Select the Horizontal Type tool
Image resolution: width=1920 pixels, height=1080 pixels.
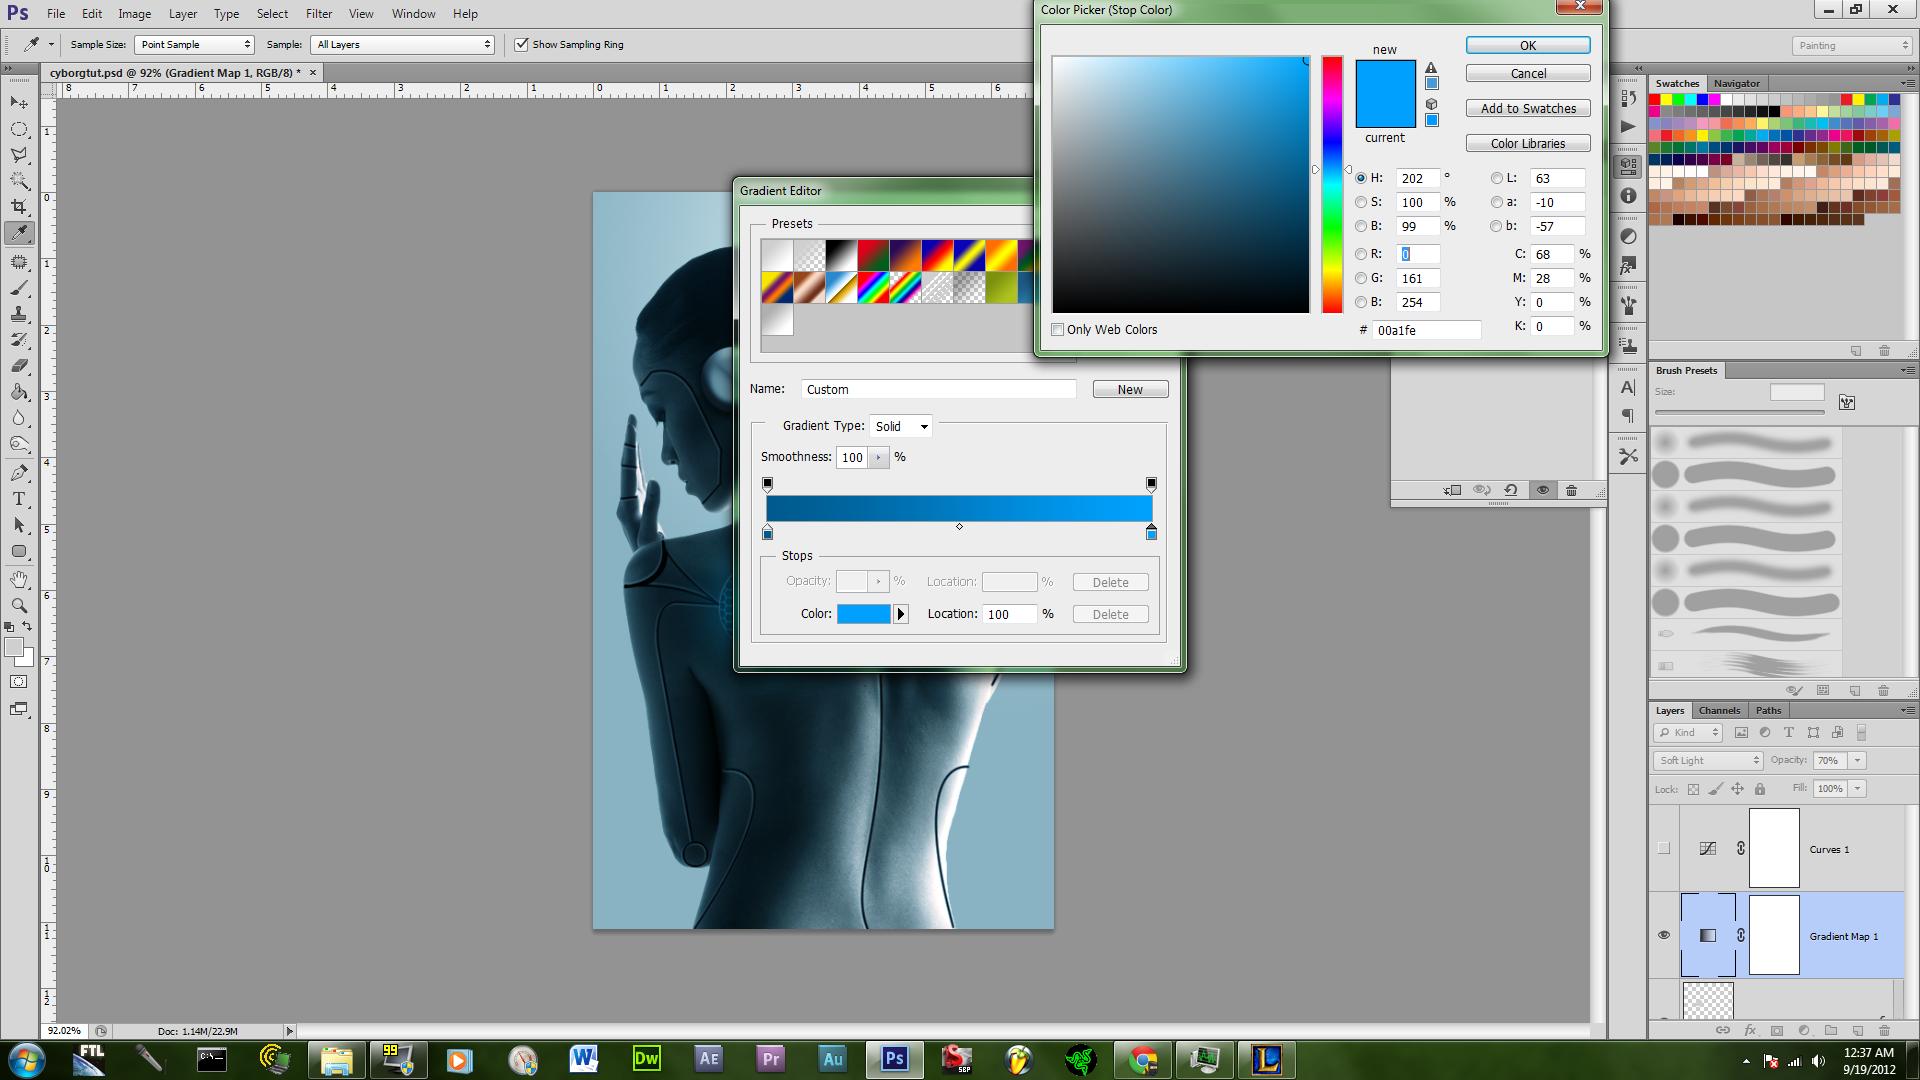[19, 499]
